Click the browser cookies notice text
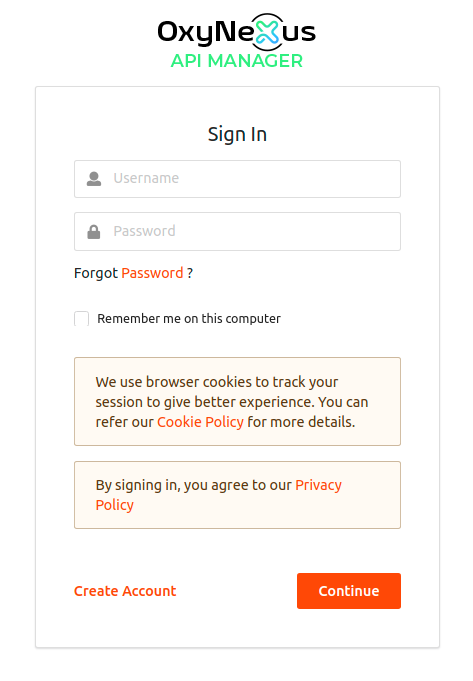This screenshot has height=681, width=473. click(x=232, y=402)
